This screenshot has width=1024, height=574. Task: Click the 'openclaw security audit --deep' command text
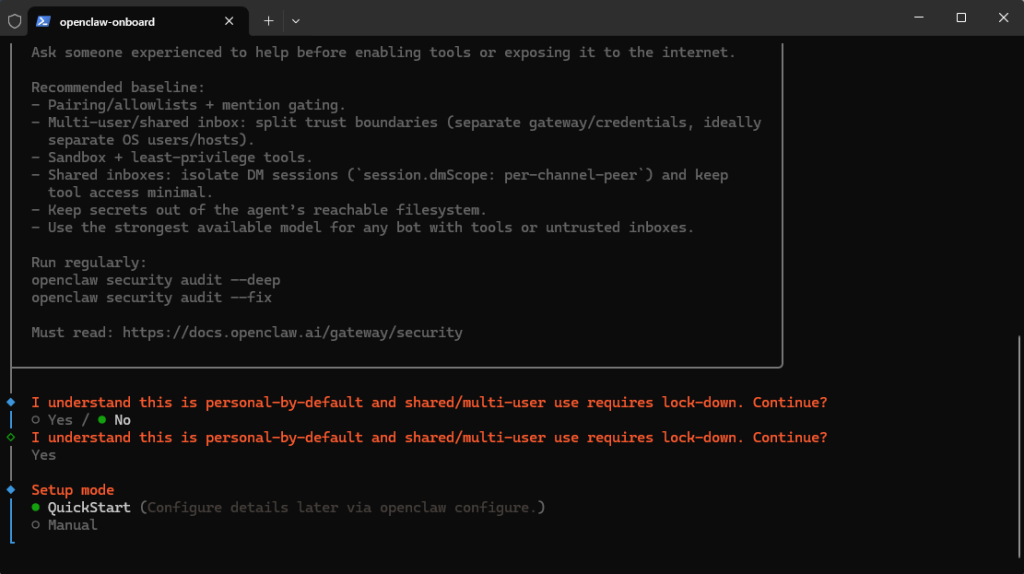[151, 280]
